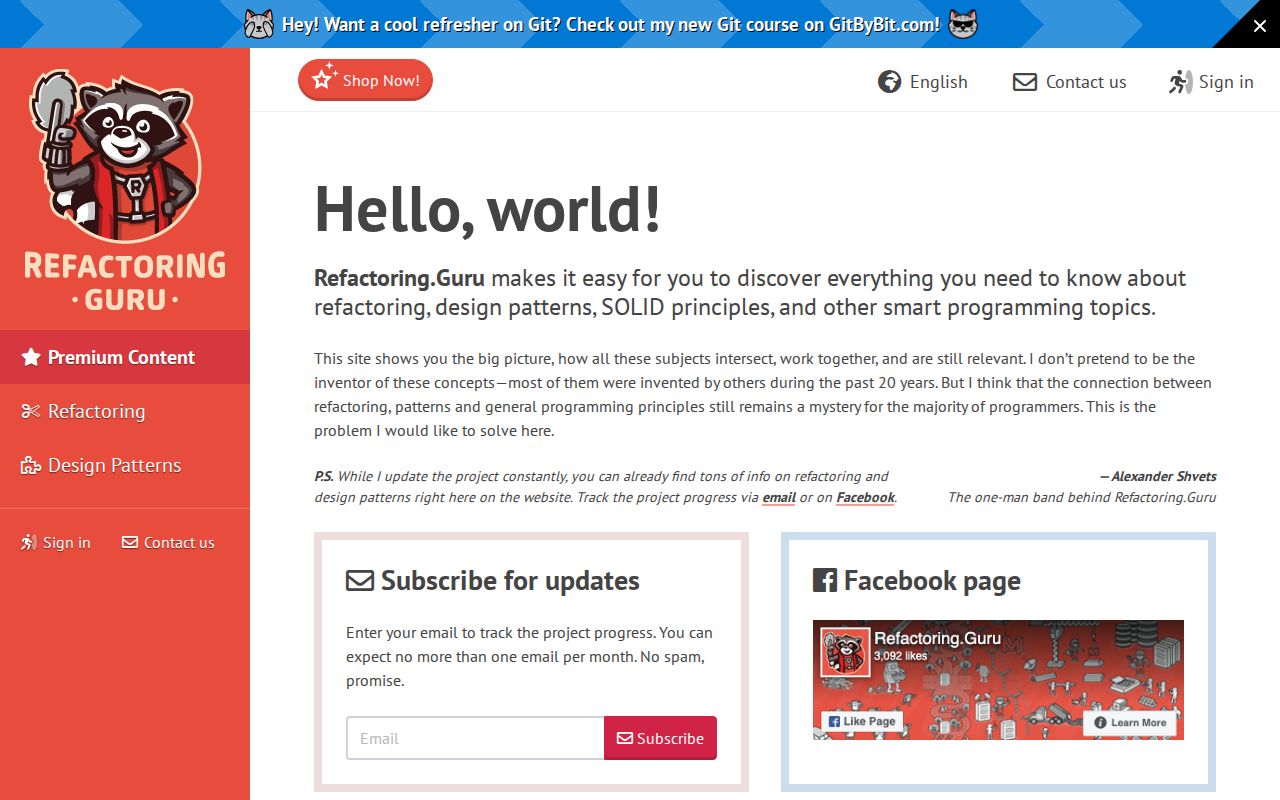Click the sidebar Sign in person icon

point(27,541)
